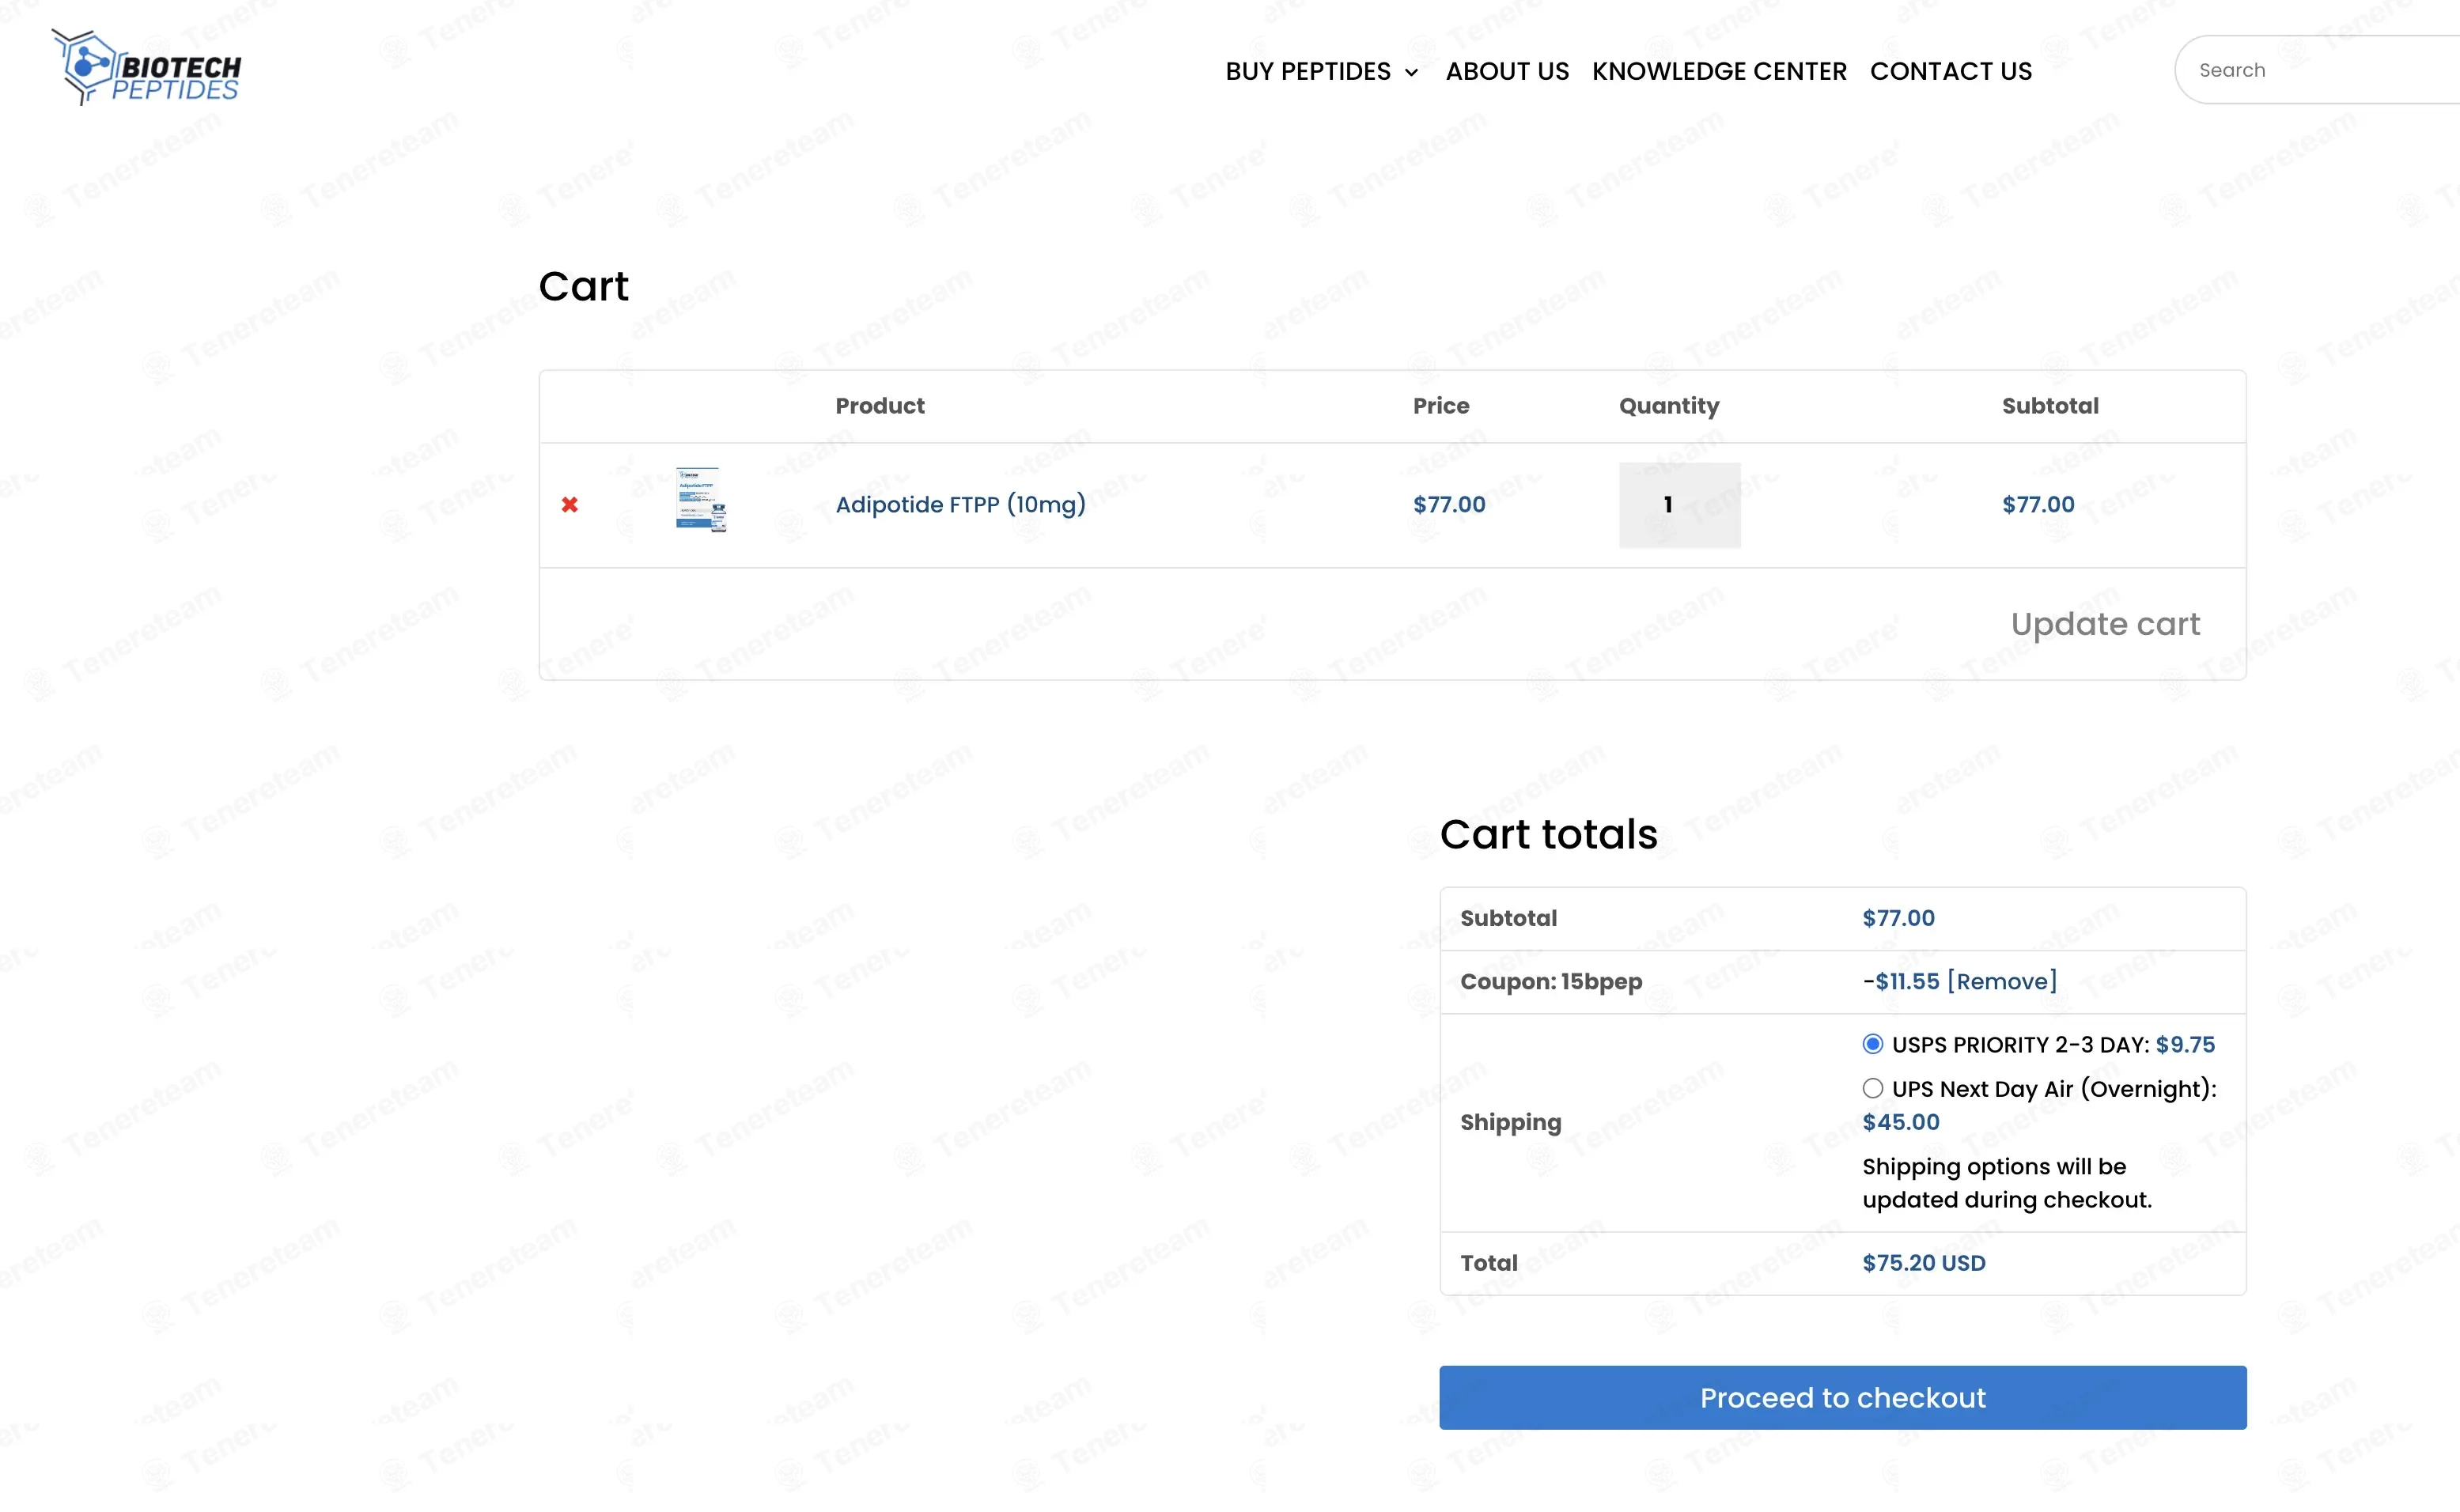
Task: Select UPS Next Day Air shipping
Action: click(x=1872, y=1088)
